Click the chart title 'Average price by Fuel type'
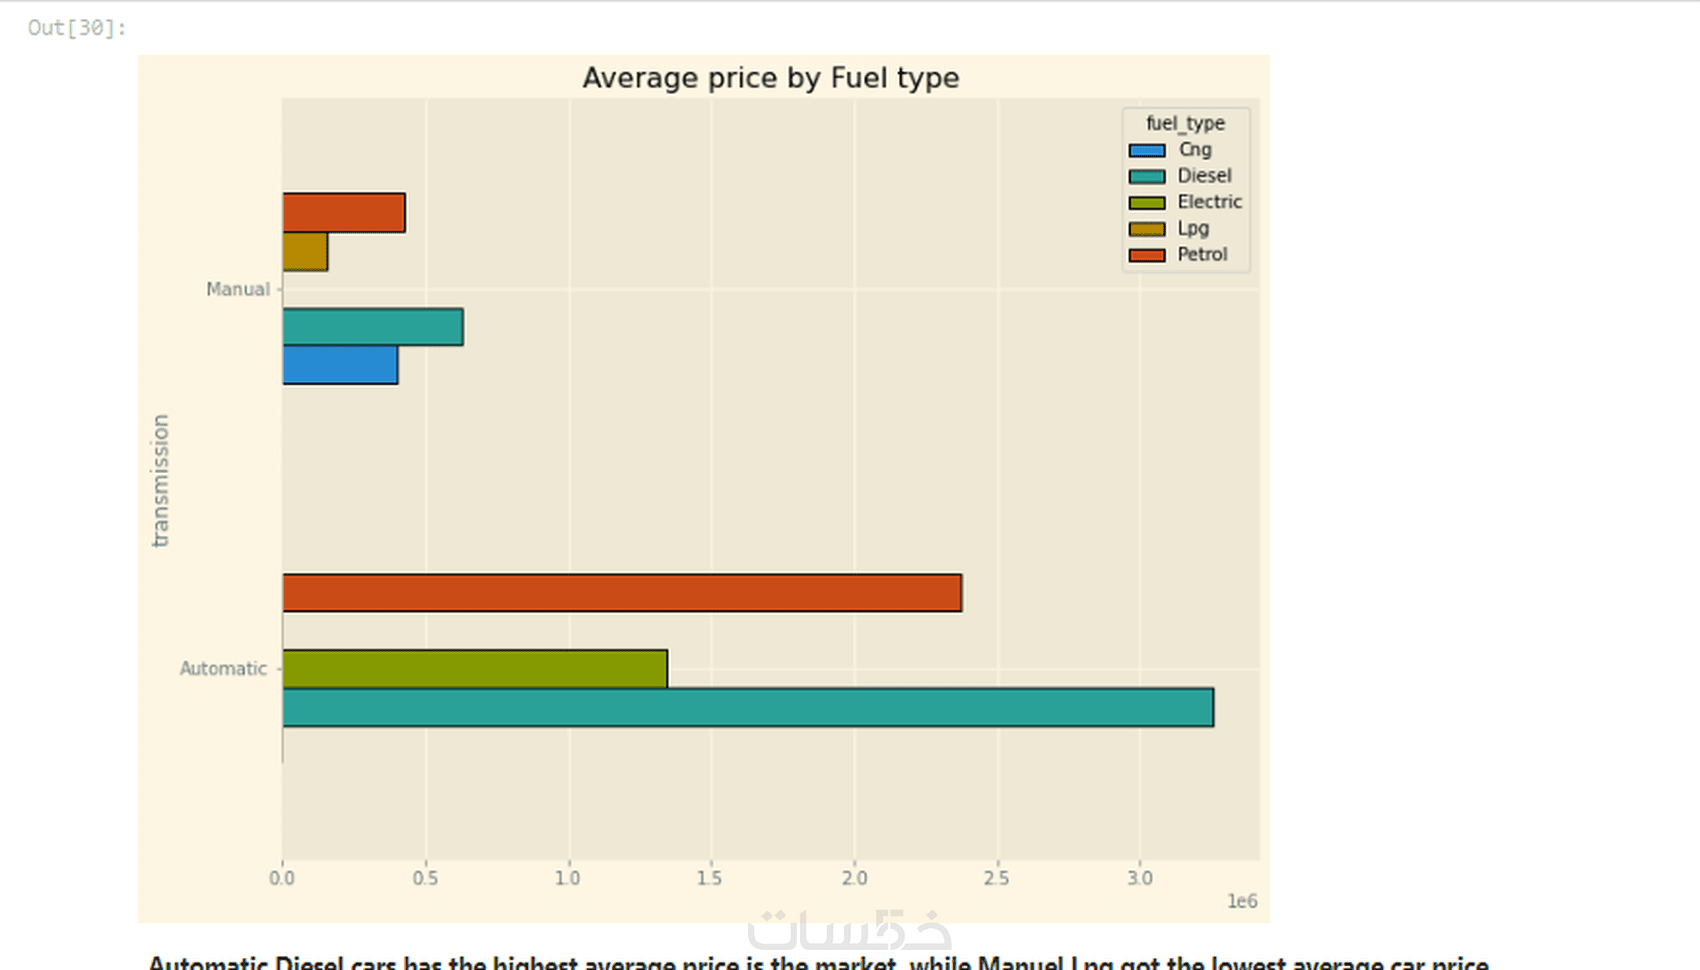Viewport: 1700px width, 970px height. click(x=770, y=78)
